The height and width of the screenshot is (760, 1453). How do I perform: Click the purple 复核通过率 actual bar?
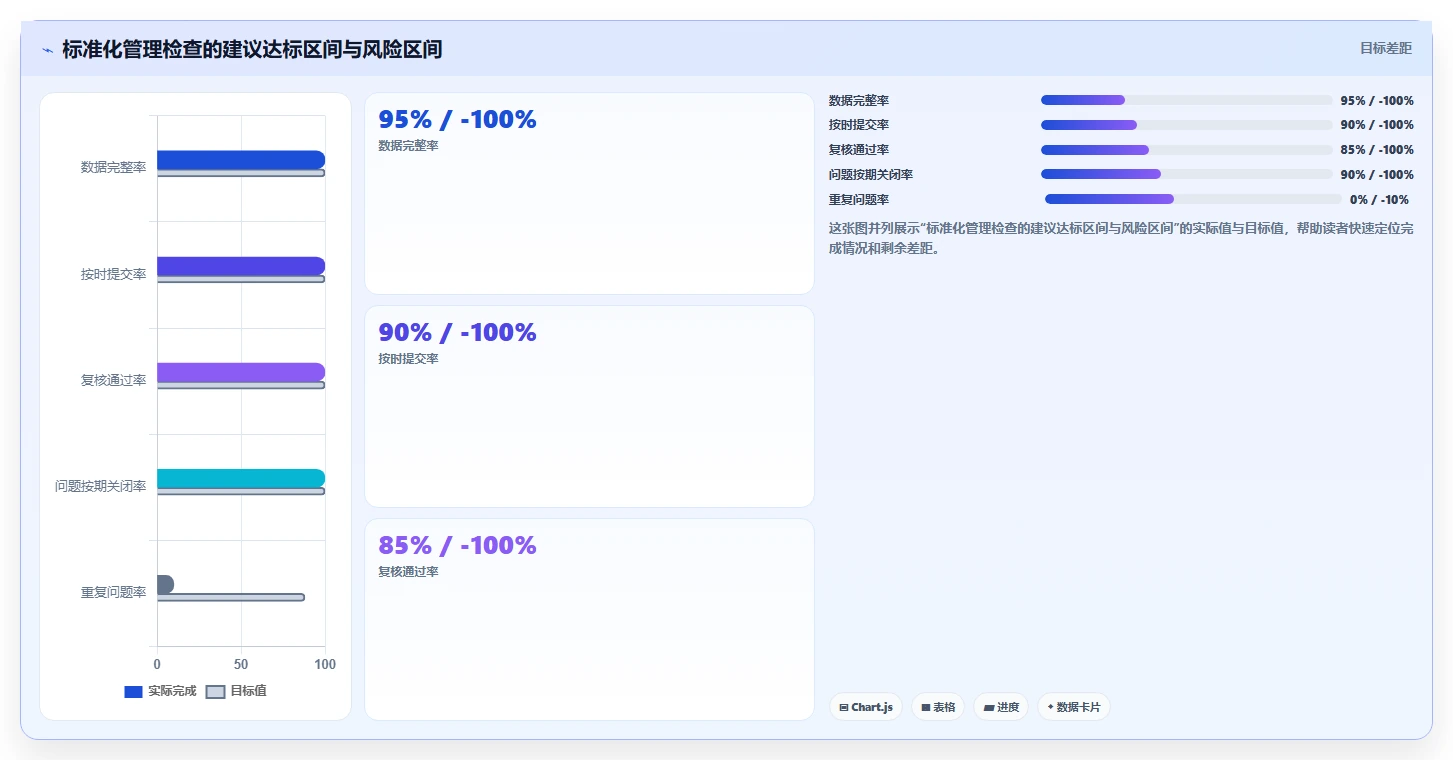(241, 372)
